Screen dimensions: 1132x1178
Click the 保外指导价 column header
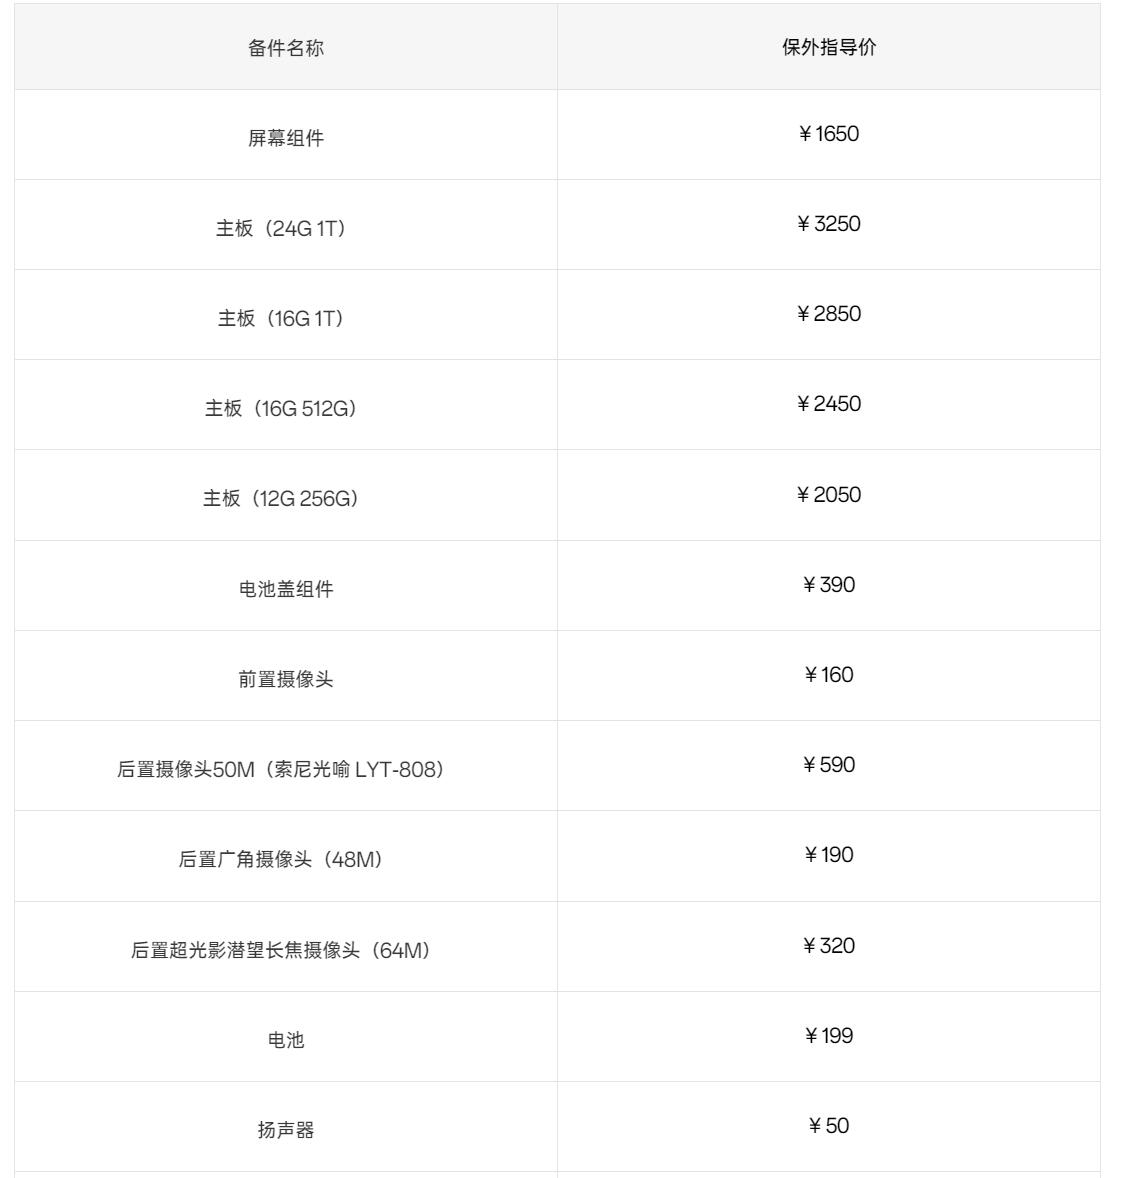click(828, 48)
